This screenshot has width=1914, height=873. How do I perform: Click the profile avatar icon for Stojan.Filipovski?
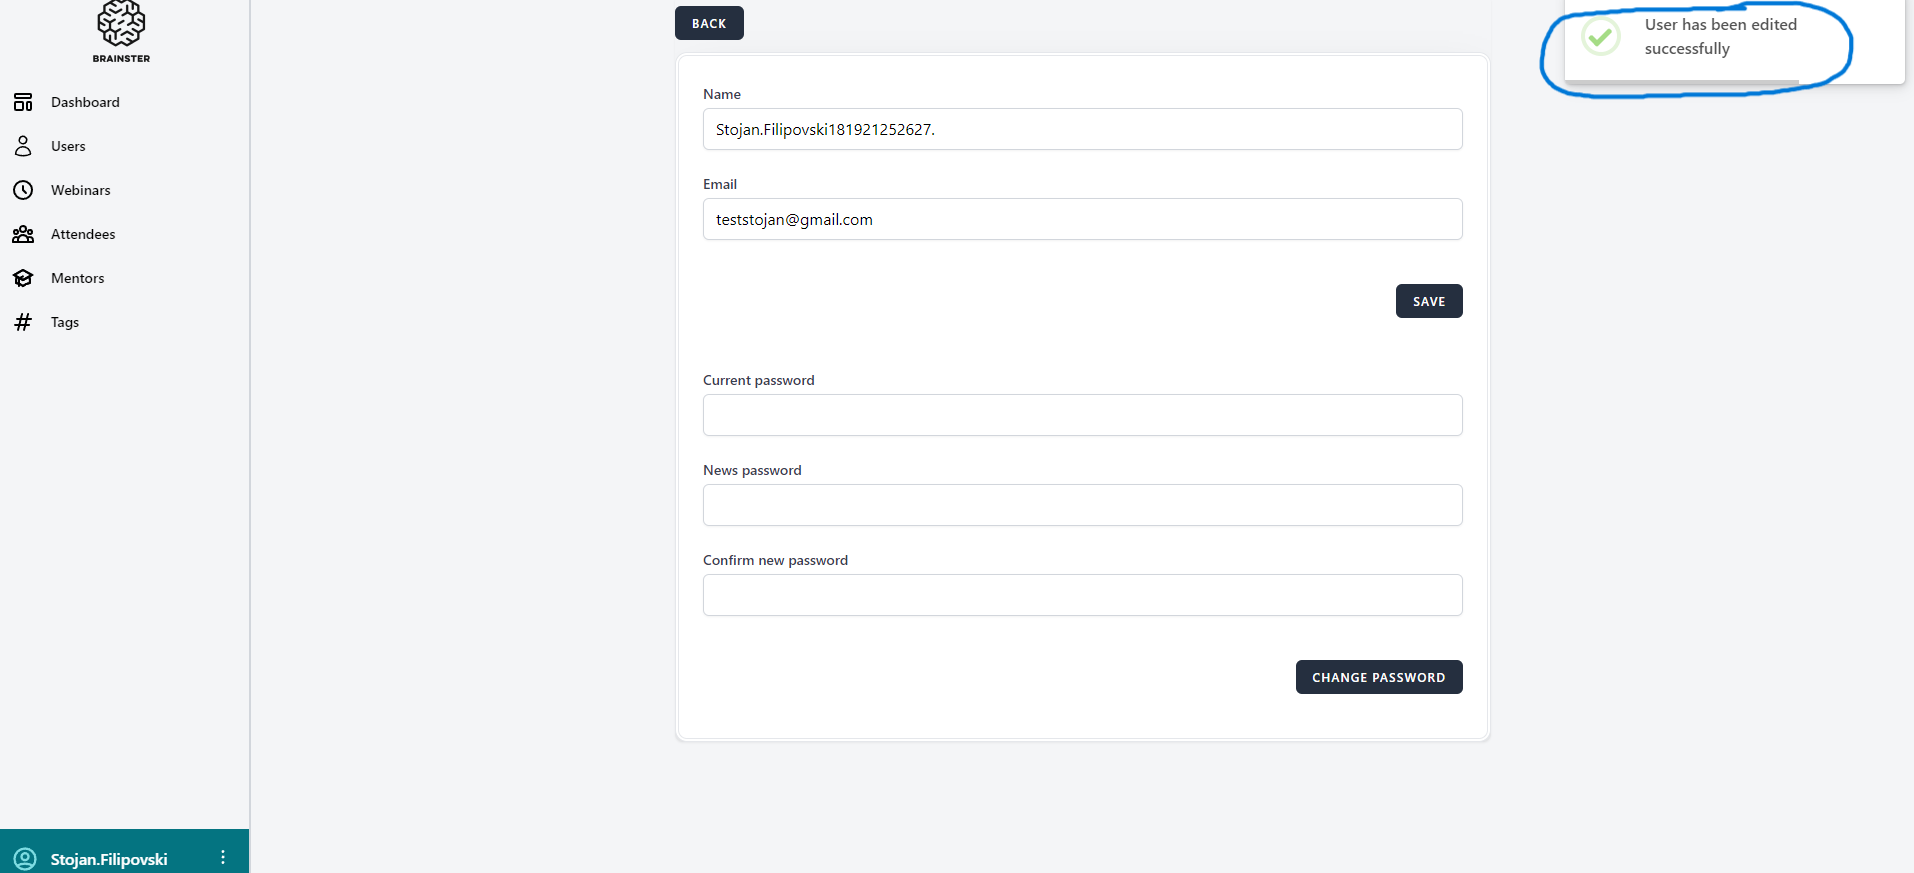[x=25, y=859]
